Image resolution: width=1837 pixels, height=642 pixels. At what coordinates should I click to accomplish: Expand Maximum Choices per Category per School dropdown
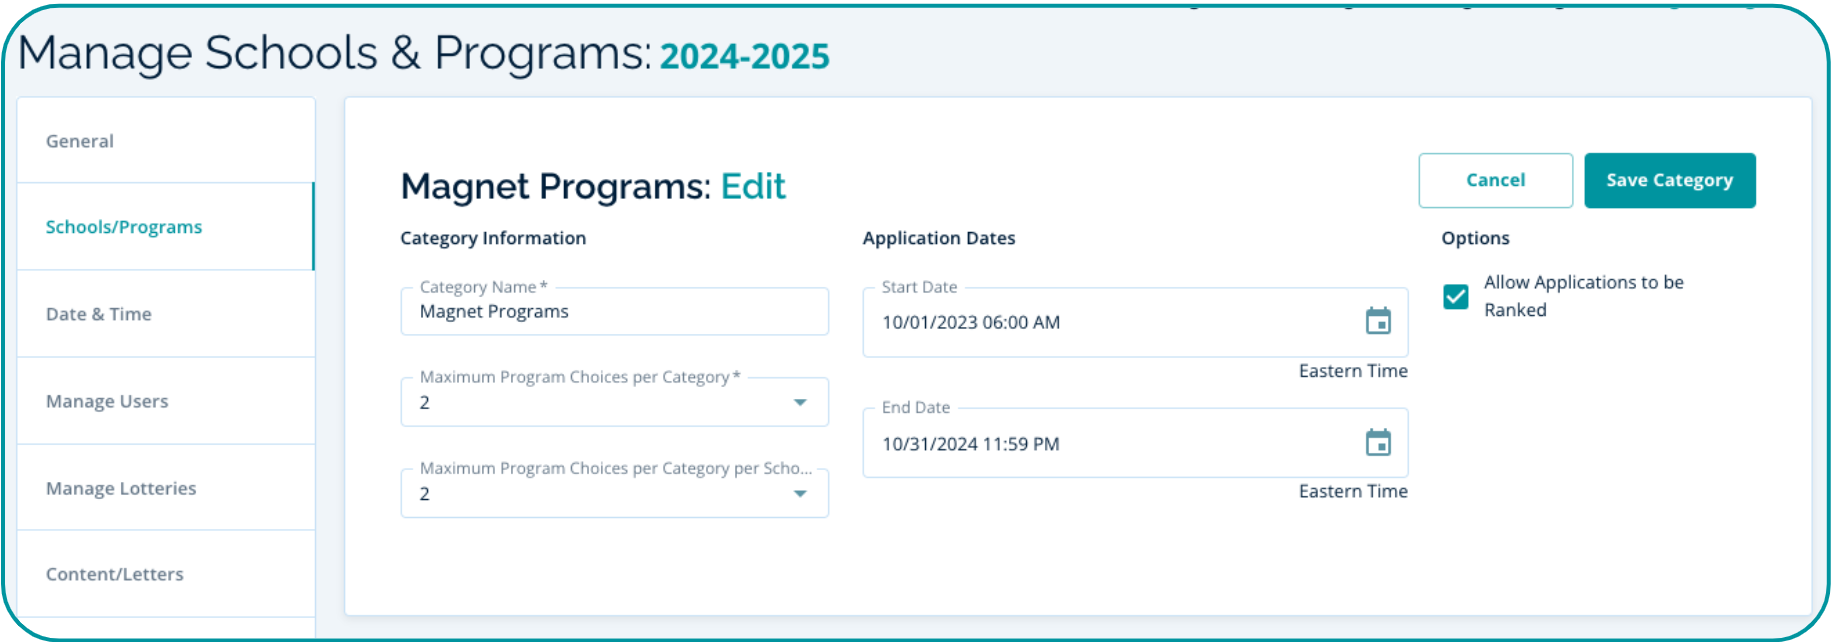tap(614, 494)
